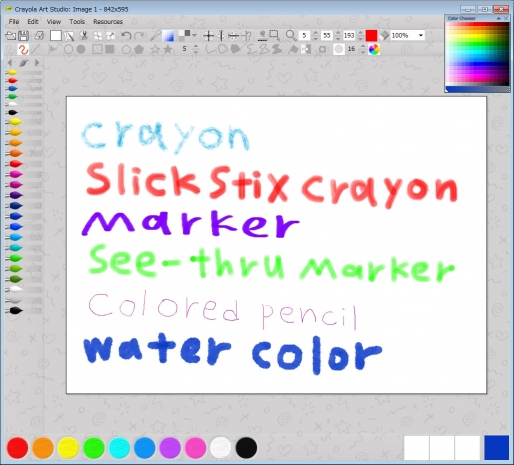Screen dimensions: 514x465
Task: Select the spray burst tool
Action: 52,50
